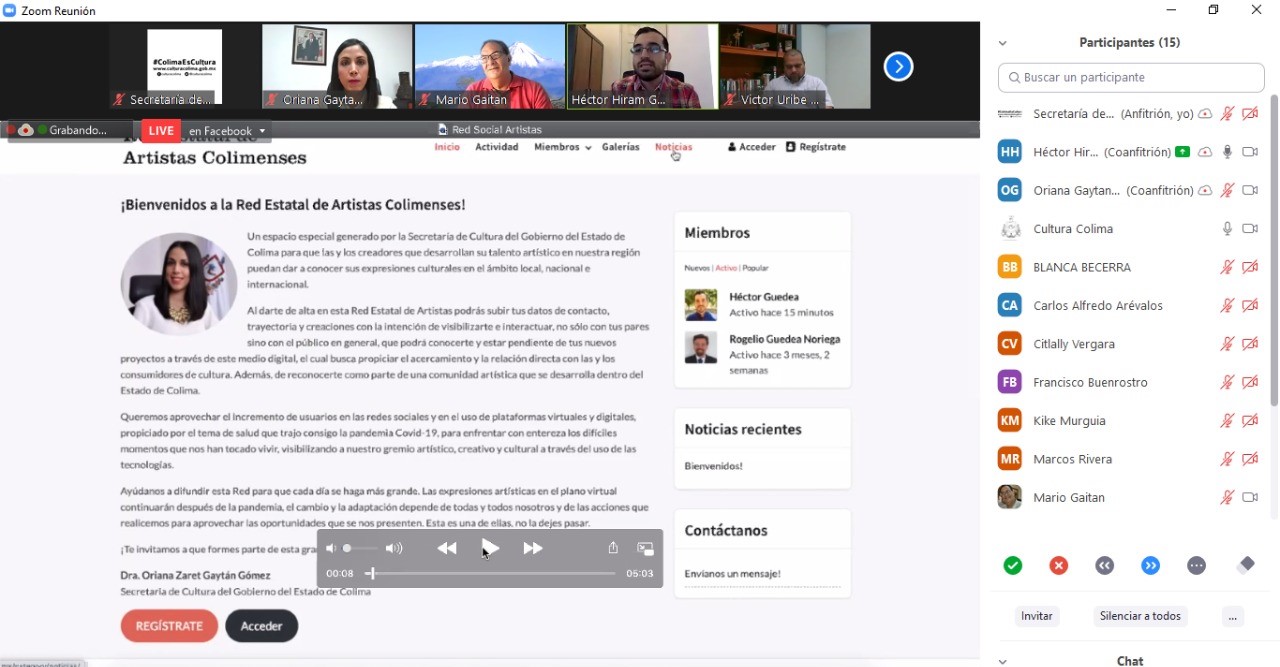Click the red REGÍSTRATE button

pyautogui.click(x=169, y=626)
